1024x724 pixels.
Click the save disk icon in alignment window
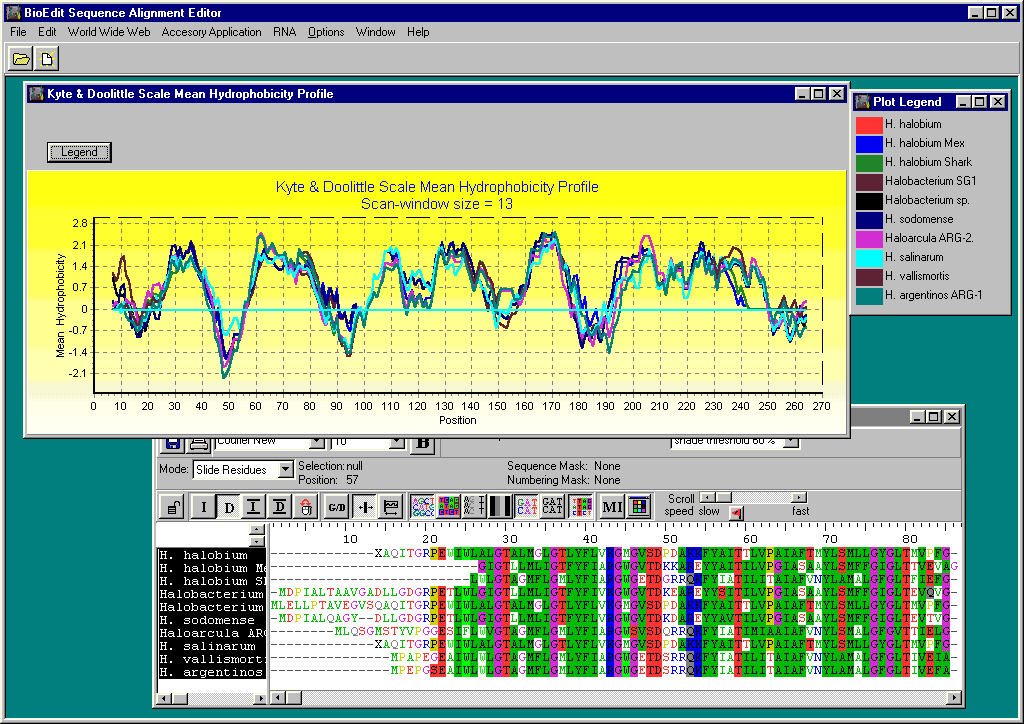click(x=173, y=443)
